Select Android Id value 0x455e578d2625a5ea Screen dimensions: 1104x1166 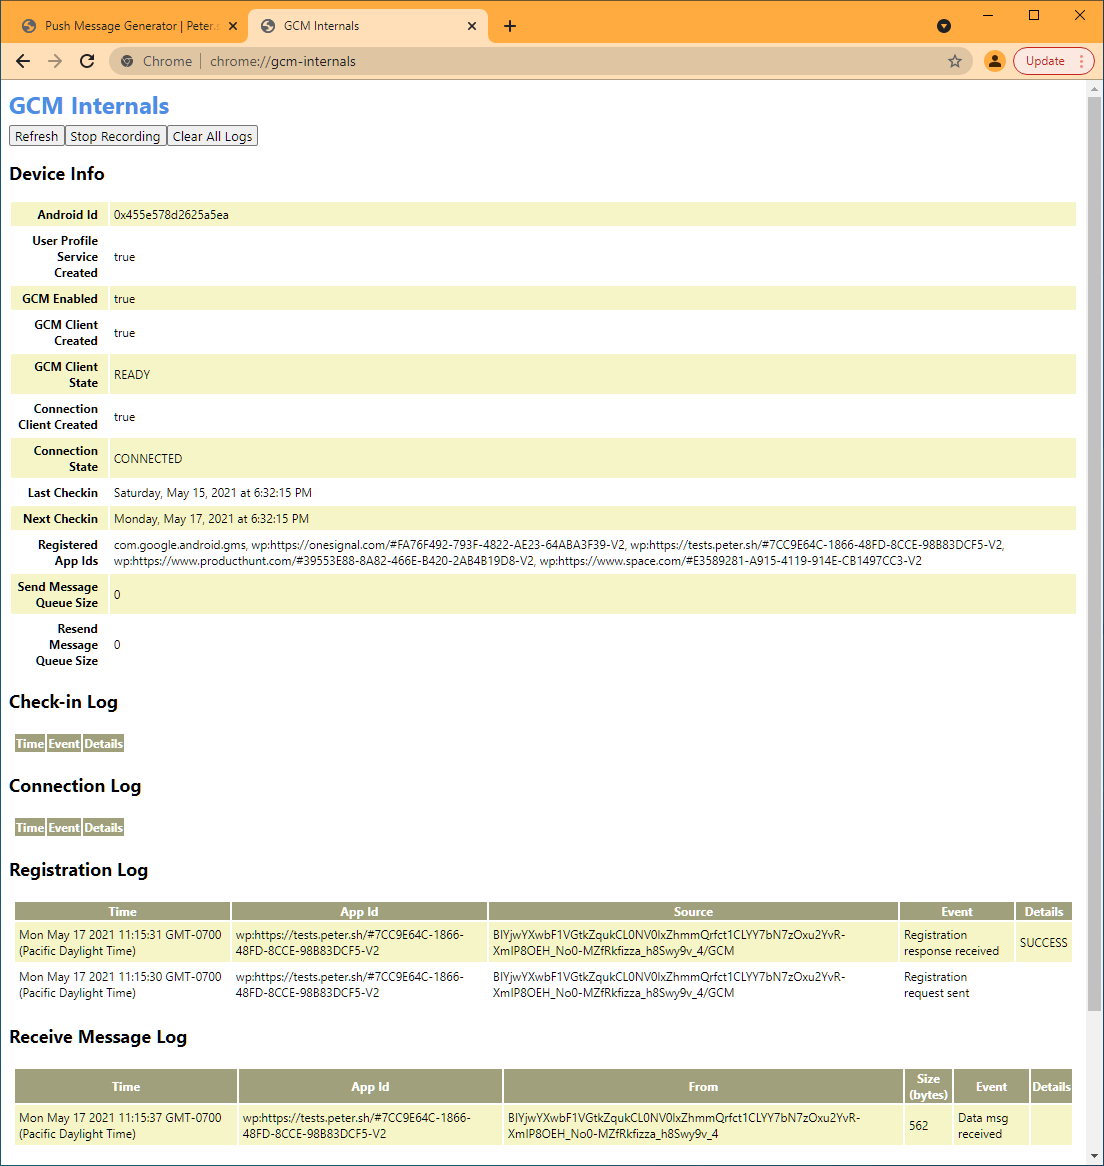coord(171,215)
